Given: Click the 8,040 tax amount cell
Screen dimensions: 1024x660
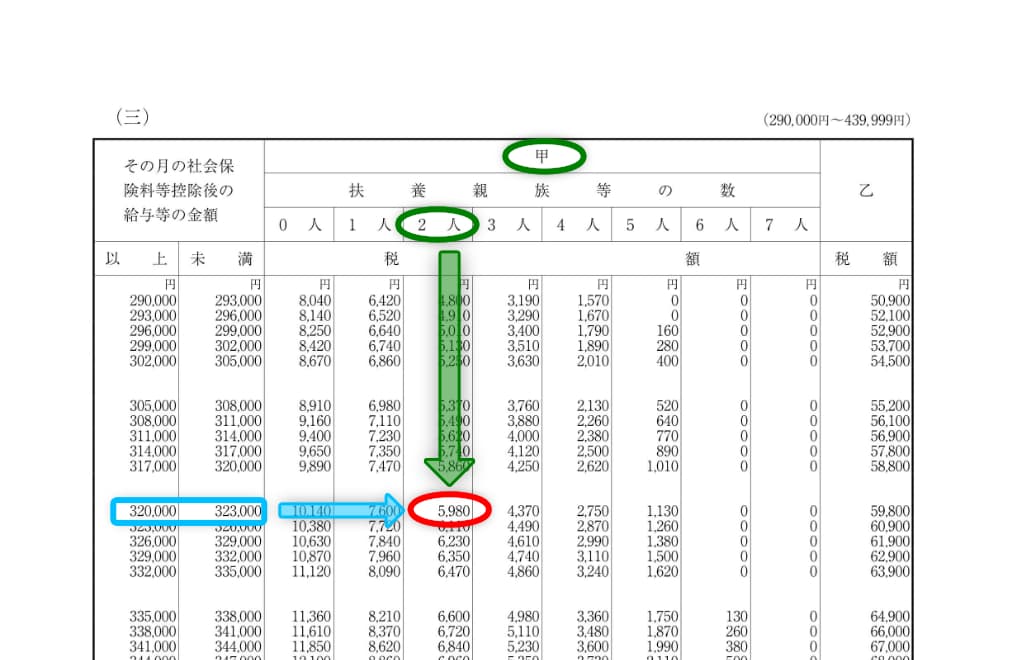Looking at the screenshot, I should point(315,301).
